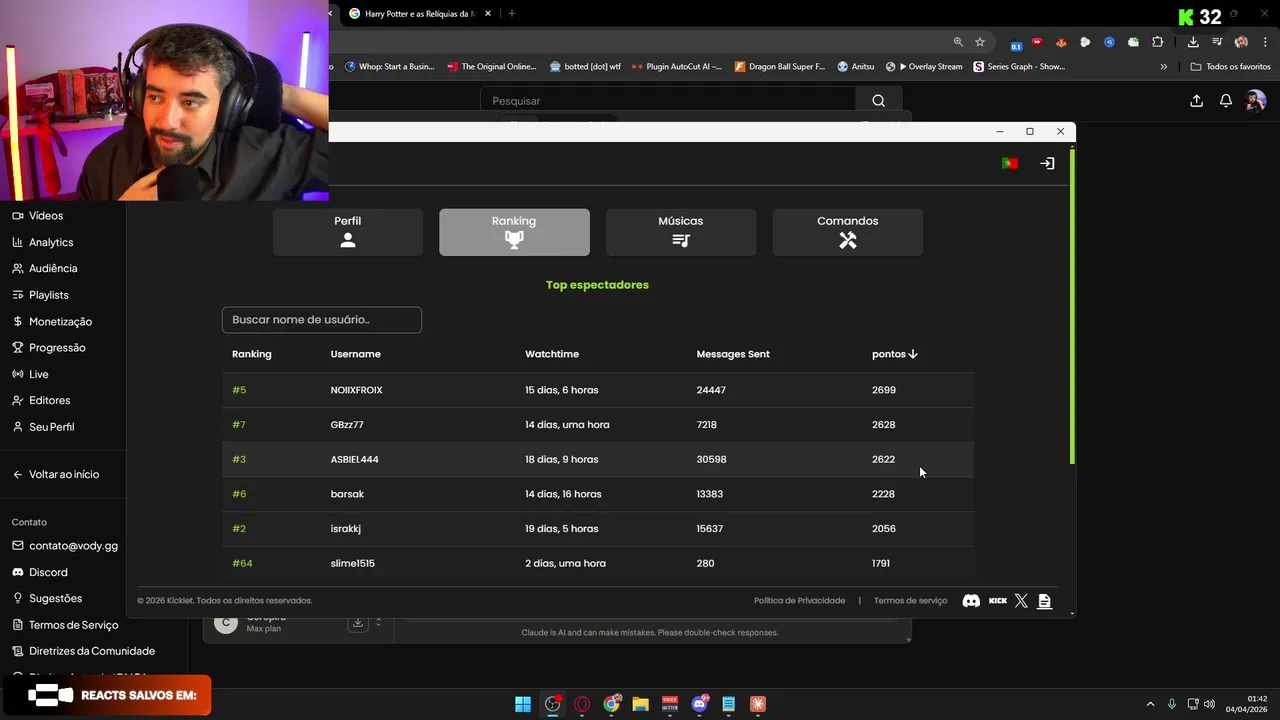
Task: Select the Portuguese flag language icon
Action: [x=1010, y=163]
